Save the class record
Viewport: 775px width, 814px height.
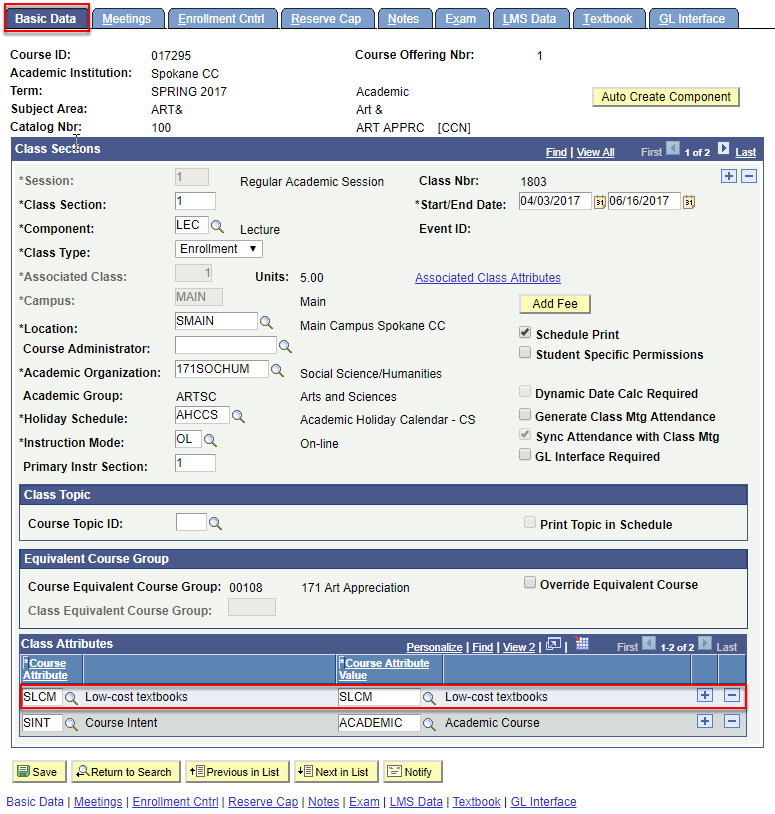(x=38, y=772)
